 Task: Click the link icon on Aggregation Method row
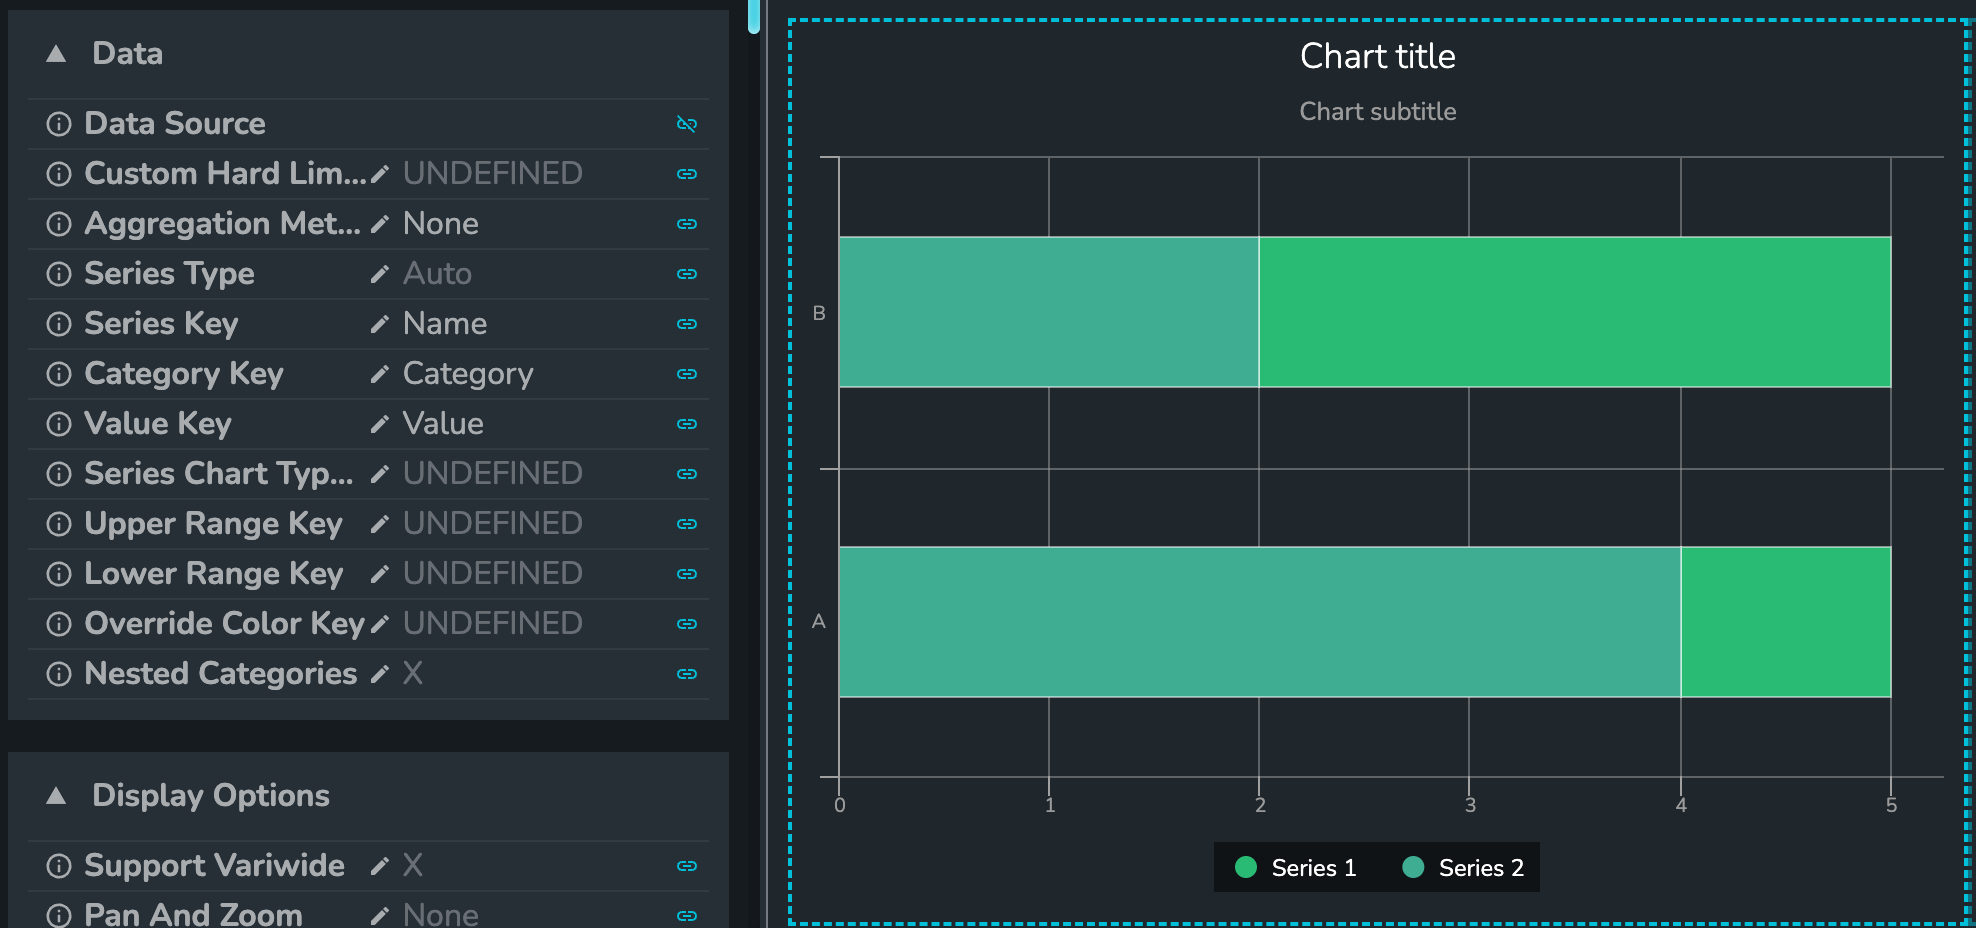click(686, 224)
